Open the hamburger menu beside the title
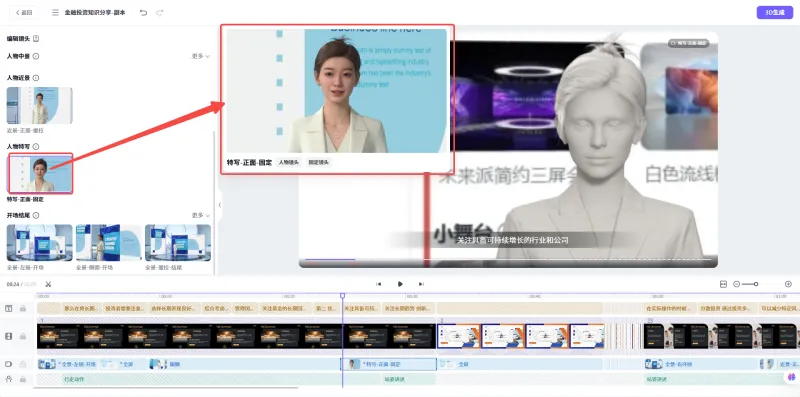Image resolution: width=800 pixels, height=397 pixels. click(x=55, y=12)
